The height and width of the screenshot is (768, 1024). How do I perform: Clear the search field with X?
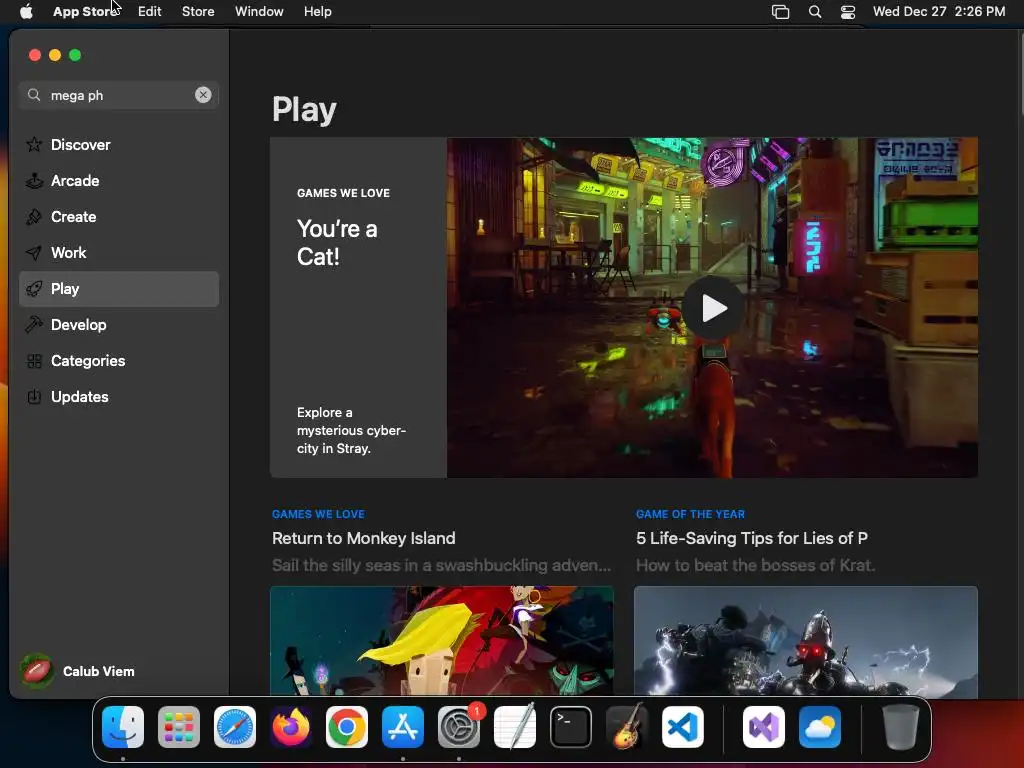[203, 95]
